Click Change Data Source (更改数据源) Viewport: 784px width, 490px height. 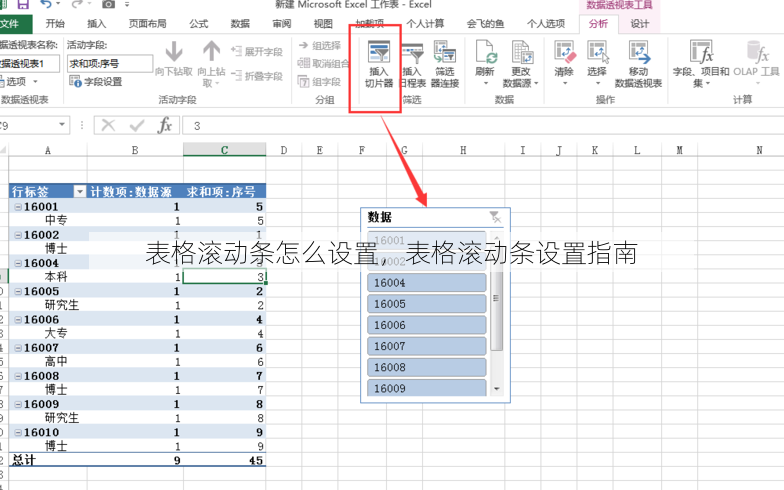click(x=520, y=64)
